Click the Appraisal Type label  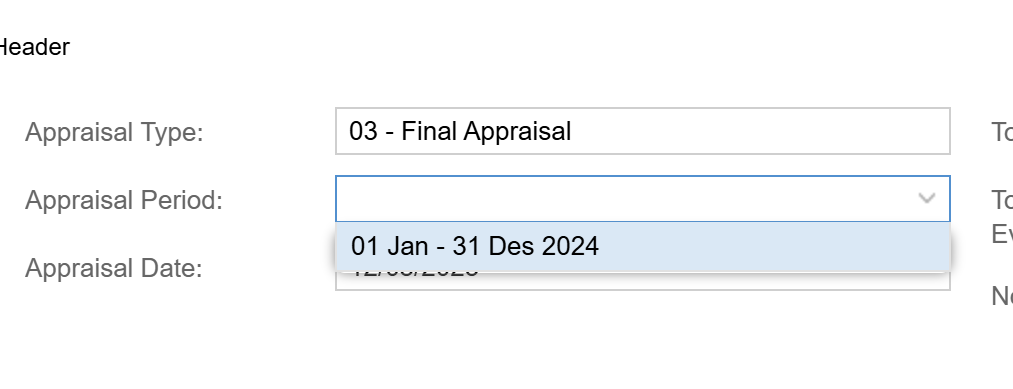(x=114, y=132)
